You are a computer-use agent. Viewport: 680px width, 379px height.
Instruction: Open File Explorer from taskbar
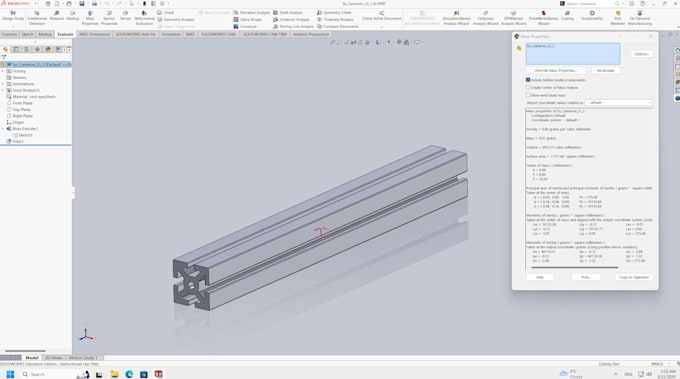(114, 374)
